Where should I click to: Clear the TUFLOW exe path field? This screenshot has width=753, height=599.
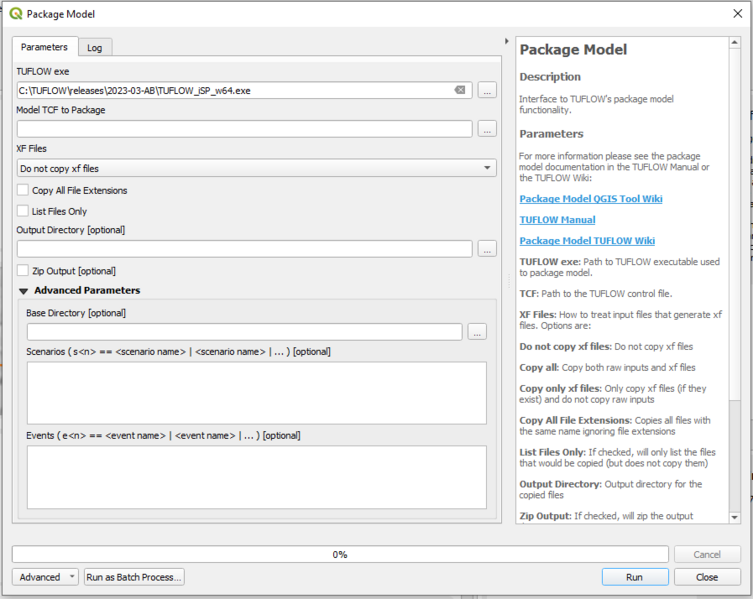point(460,90)
